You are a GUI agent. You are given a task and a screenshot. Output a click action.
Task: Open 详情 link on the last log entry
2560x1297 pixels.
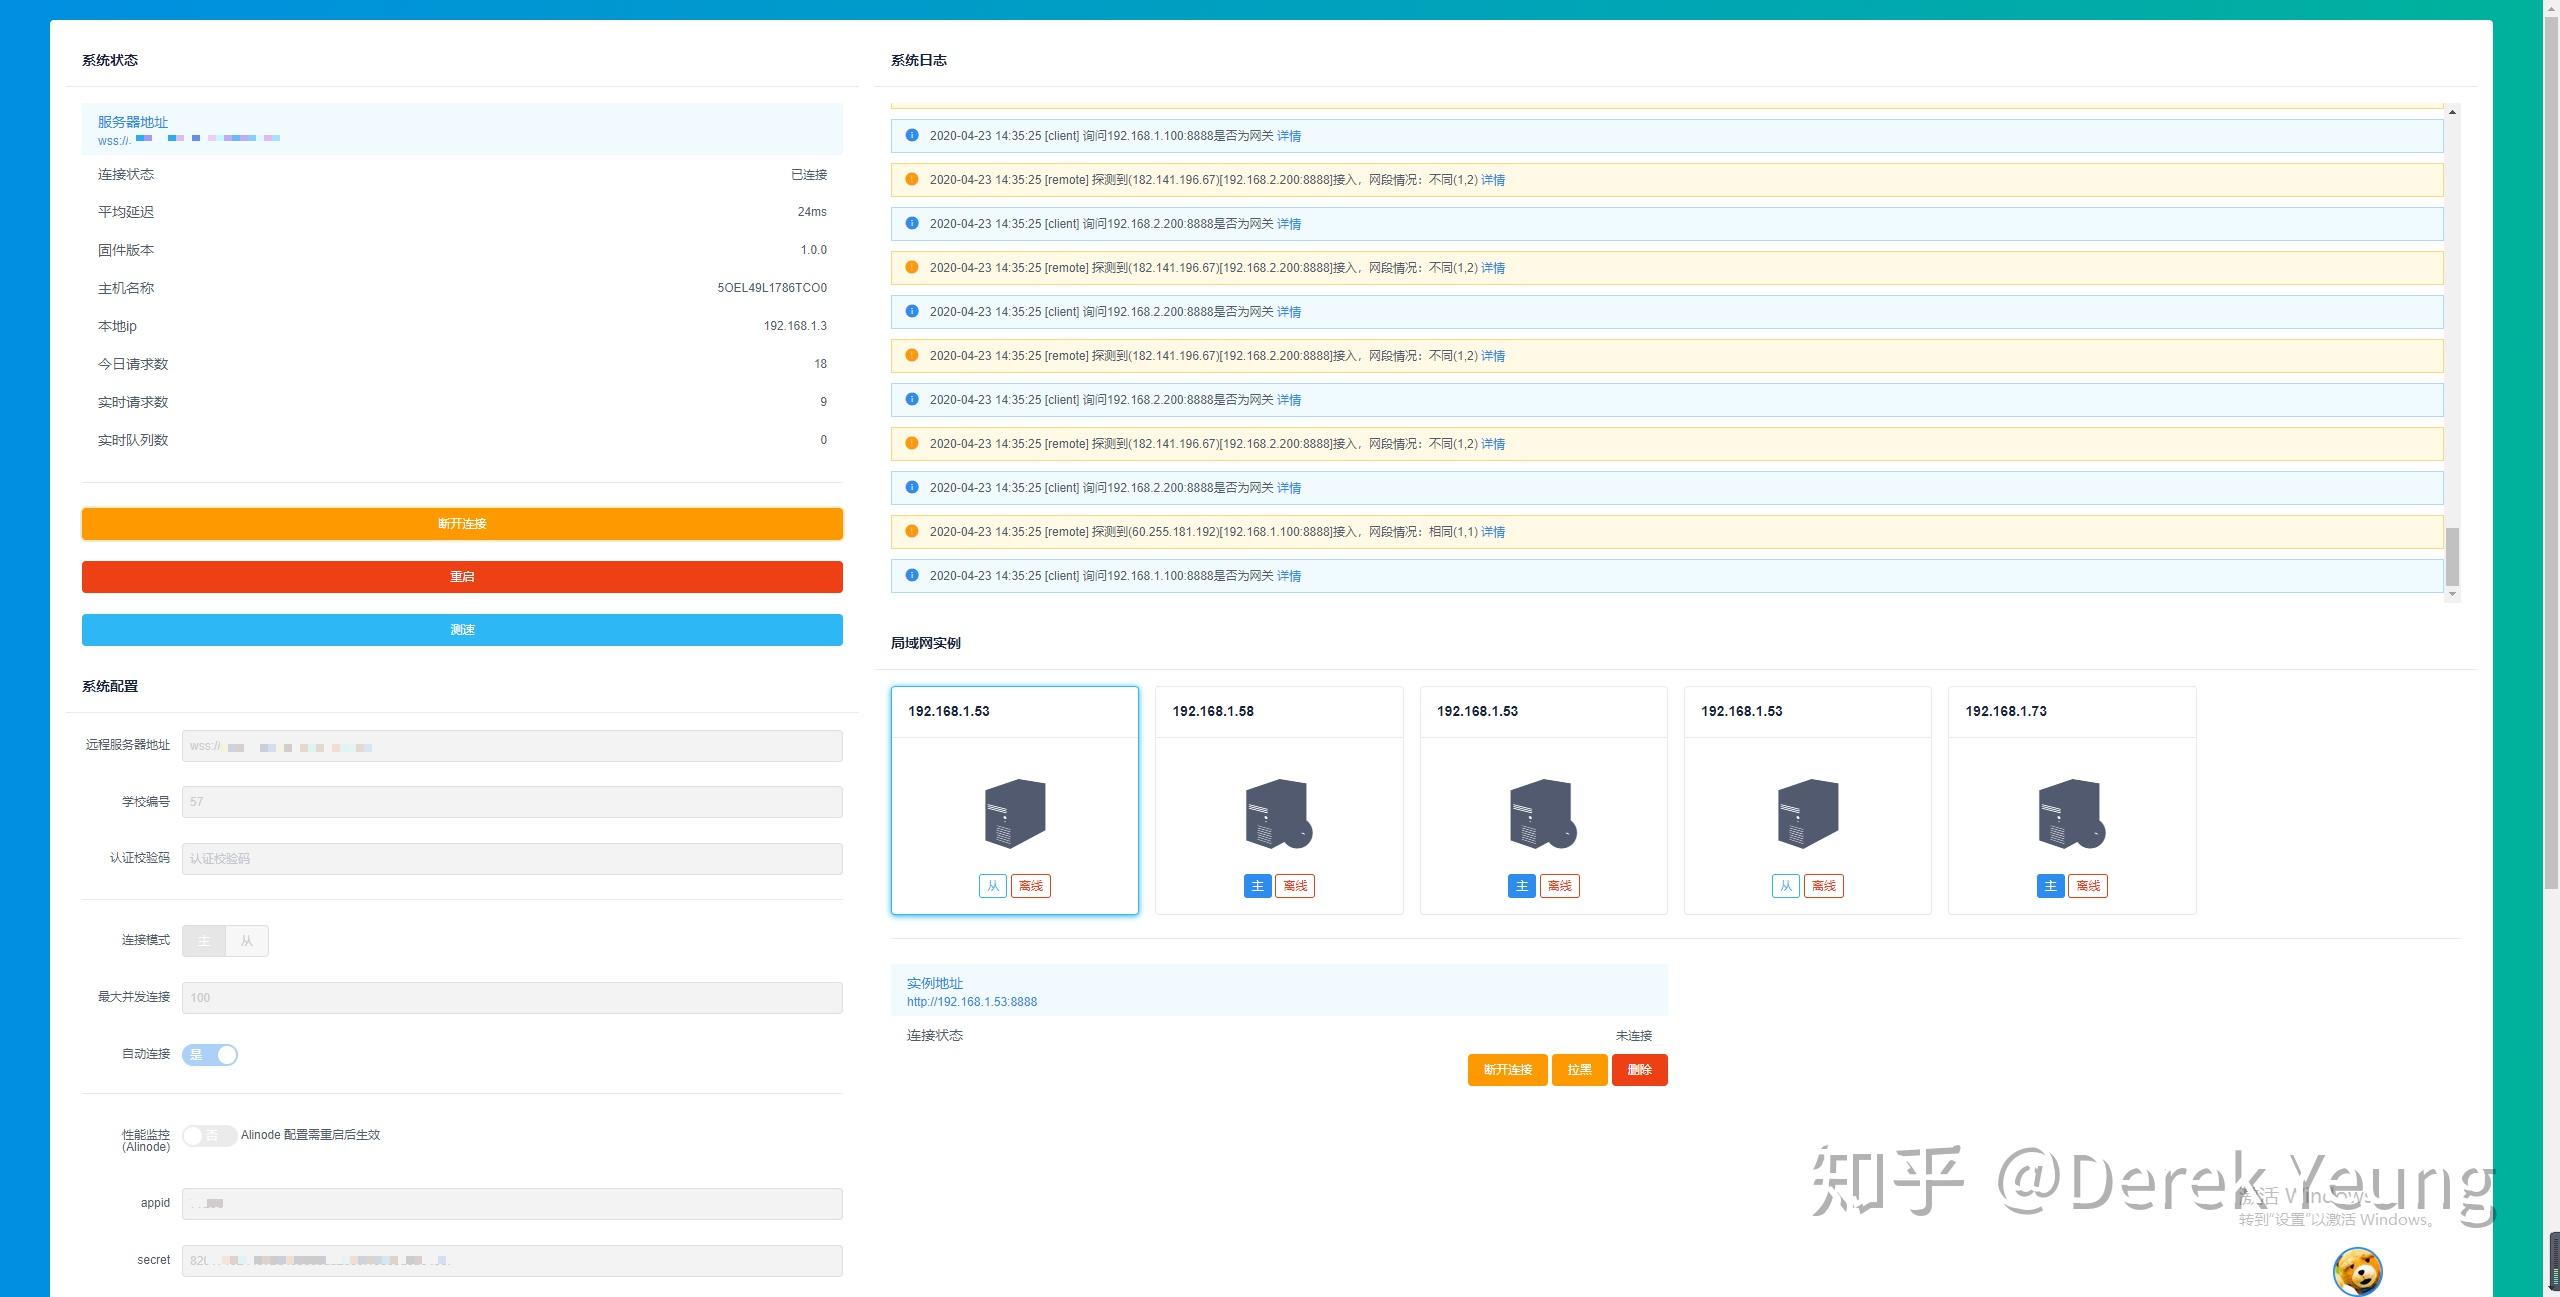tap(1288, 576)
